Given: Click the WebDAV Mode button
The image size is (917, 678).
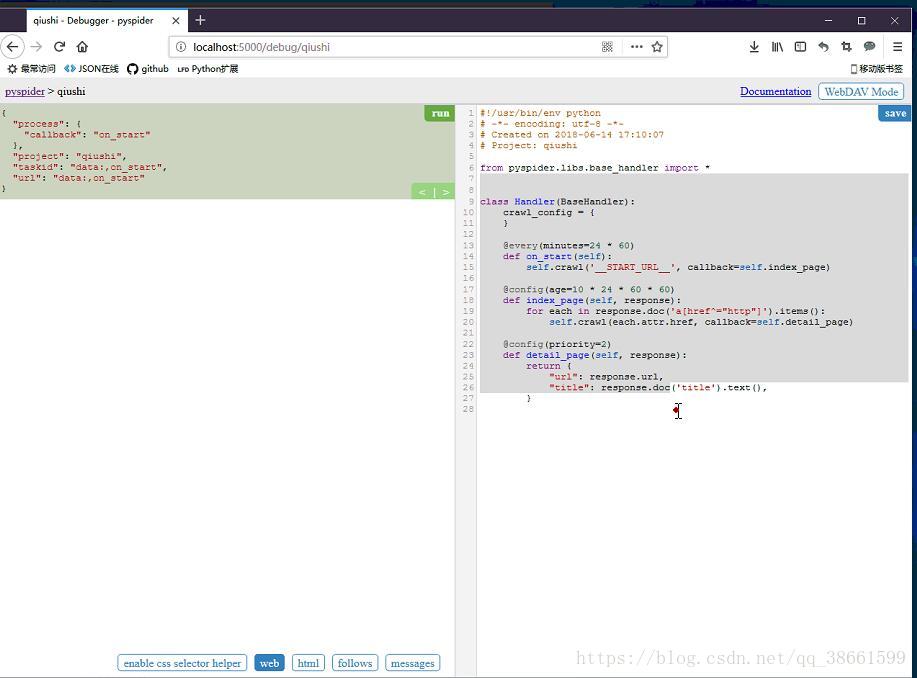Looking at the screenshot, I should coord(861,91).
